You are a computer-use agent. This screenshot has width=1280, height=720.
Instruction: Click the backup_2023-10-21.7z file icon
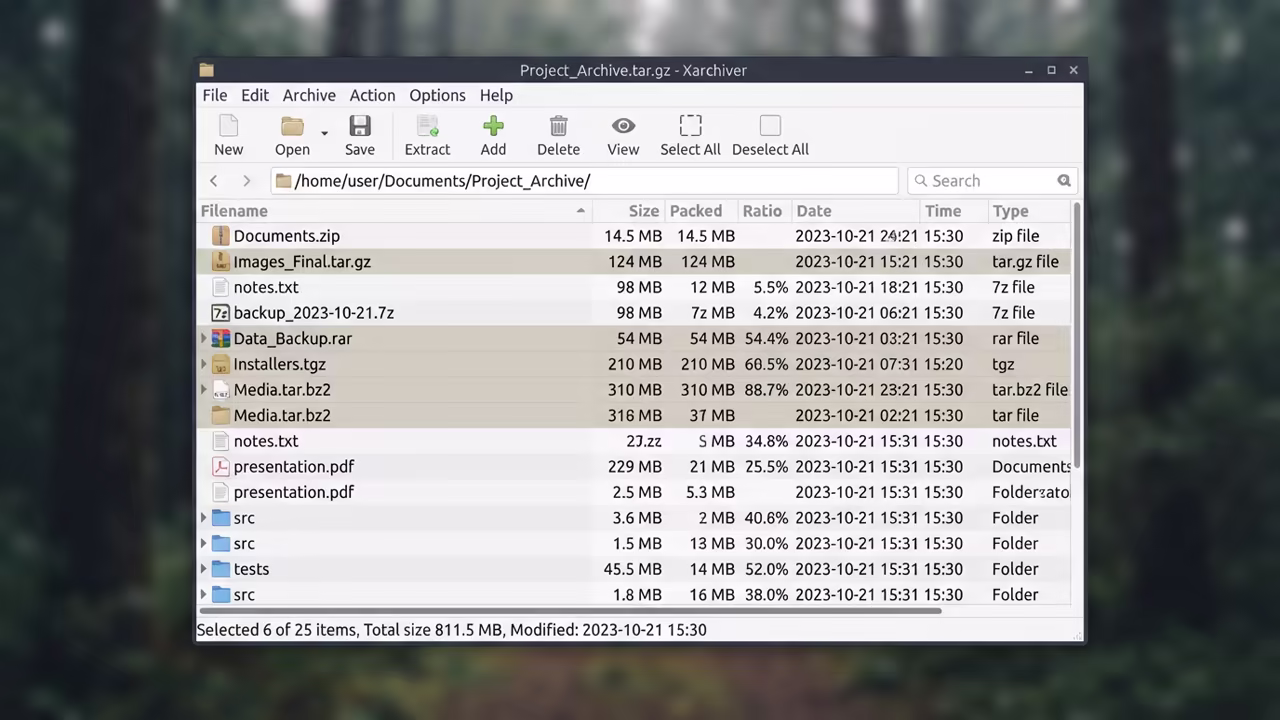(x=221, y=313)
